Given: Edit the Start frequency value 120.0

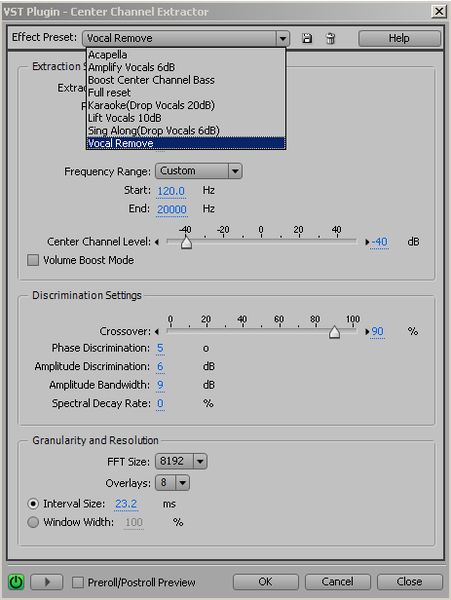Looking at the screenshot, I should pyautogui.click(x=171, y=191).
